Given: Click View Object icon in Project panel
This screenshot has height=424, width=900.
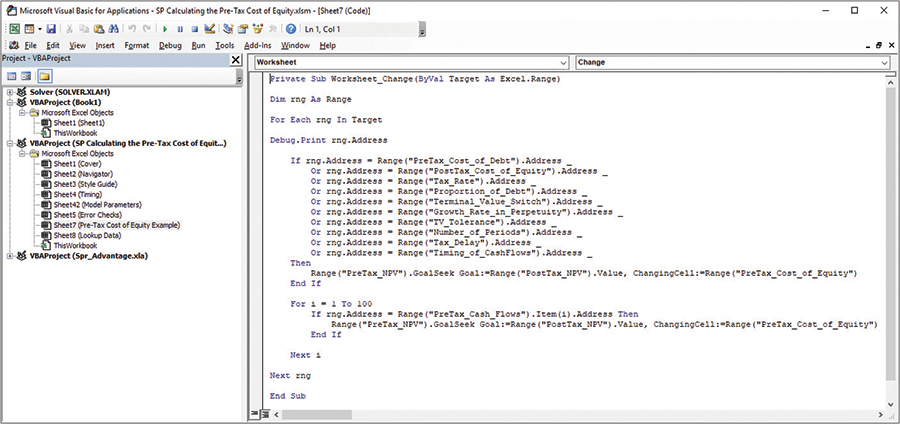Looking at the screenshot, I should click(28, 77).
